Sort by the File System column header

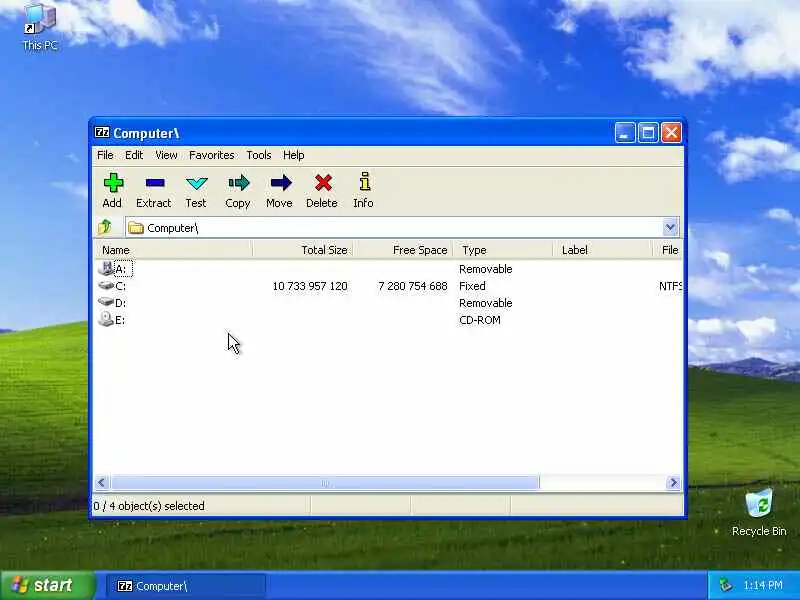(x=667, y=250)
